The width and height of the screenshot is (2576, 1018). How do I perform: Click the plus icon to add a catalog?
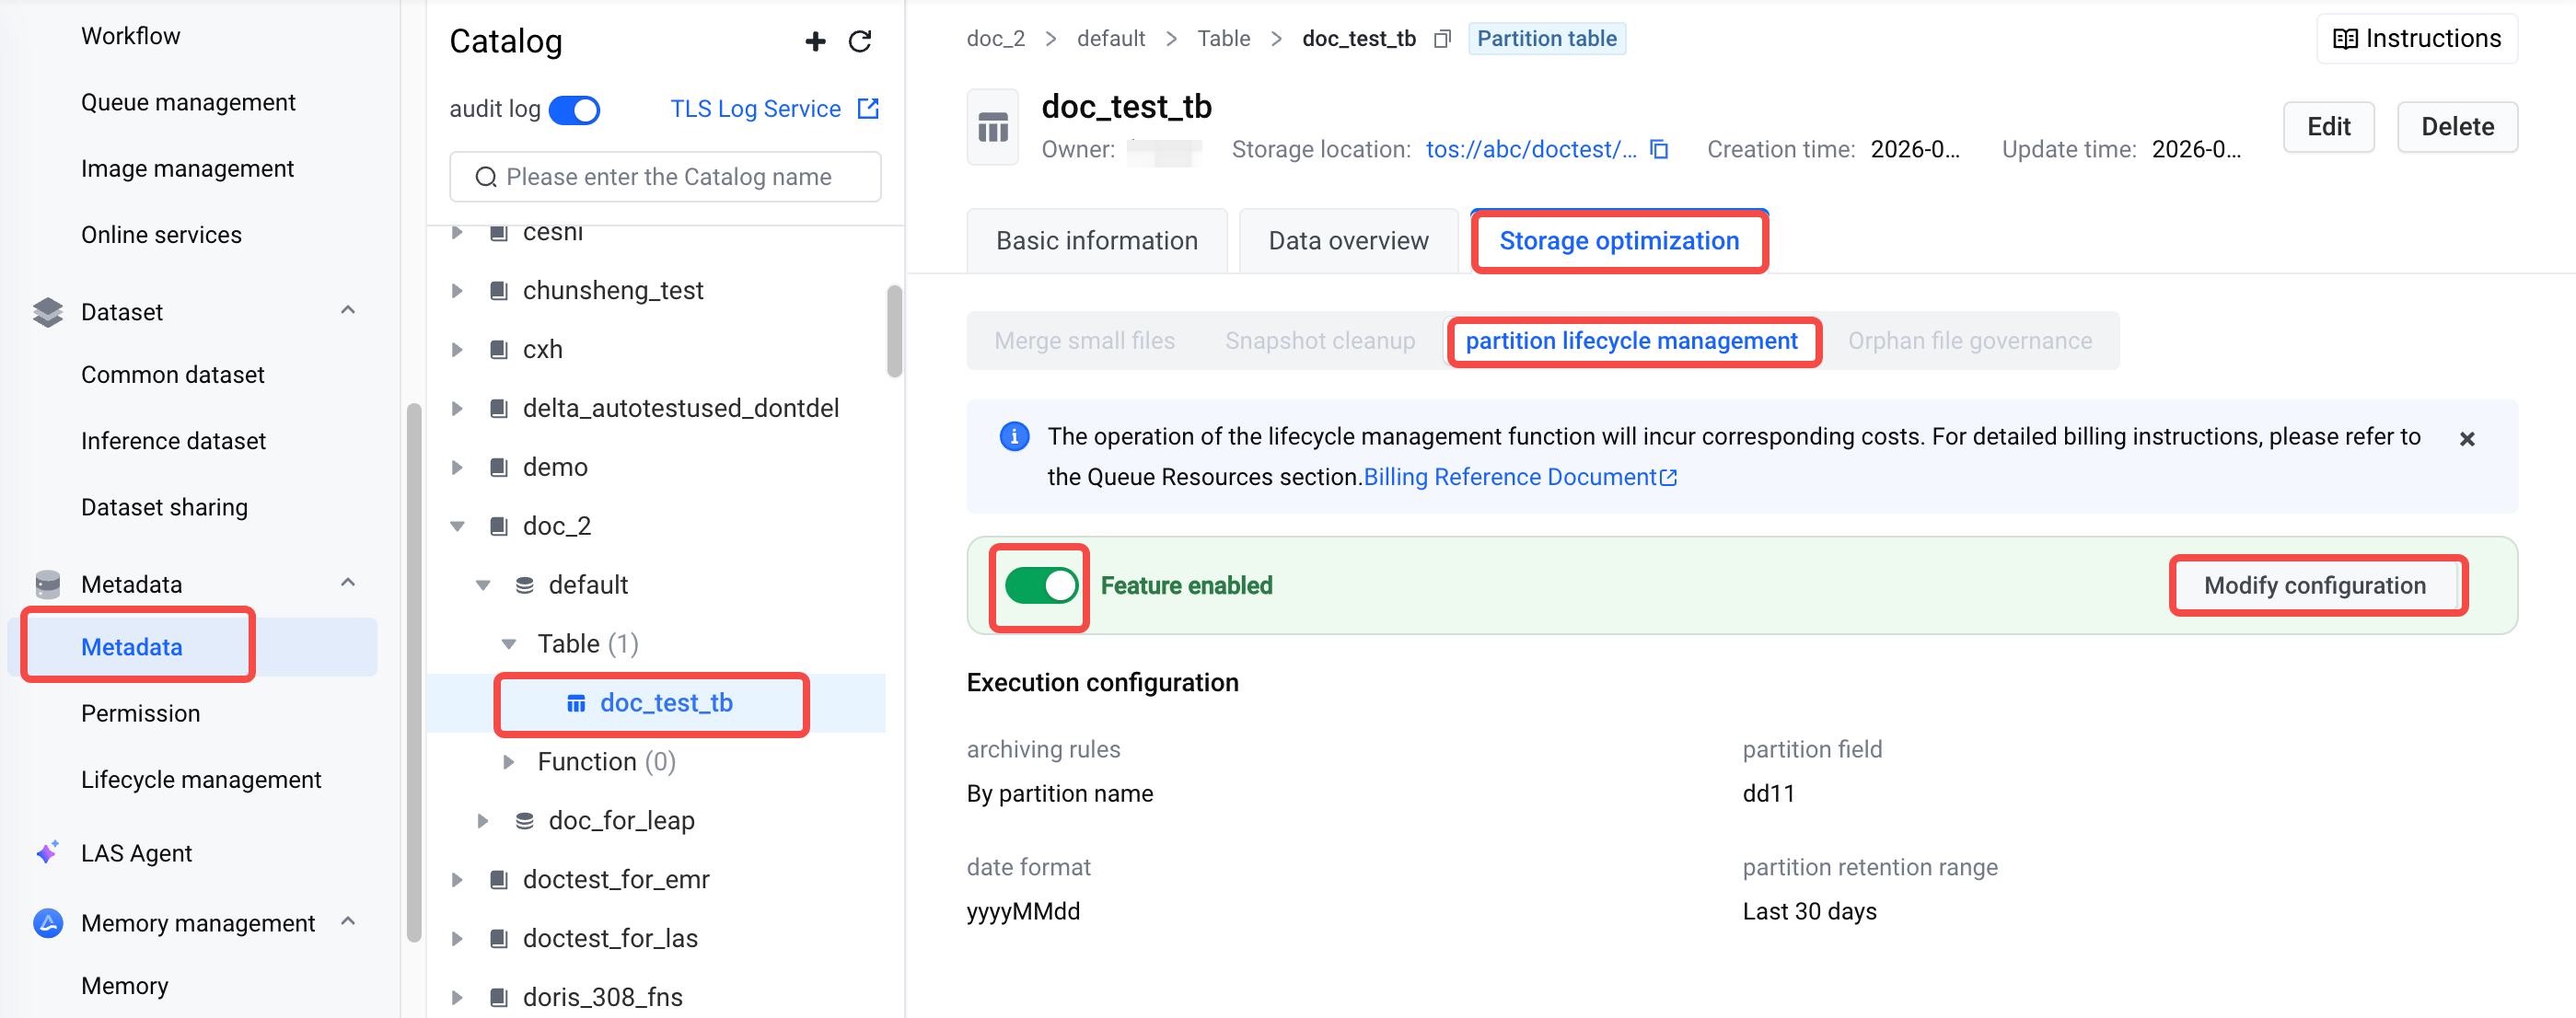(x=815, y=41)
